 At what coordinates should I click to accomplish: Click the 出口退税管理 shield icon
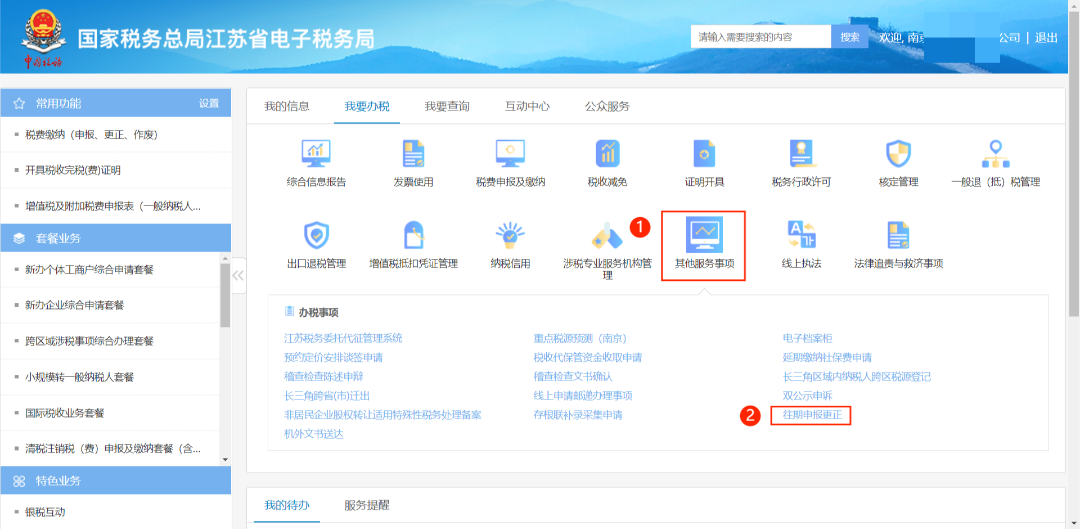coord(316,236)
